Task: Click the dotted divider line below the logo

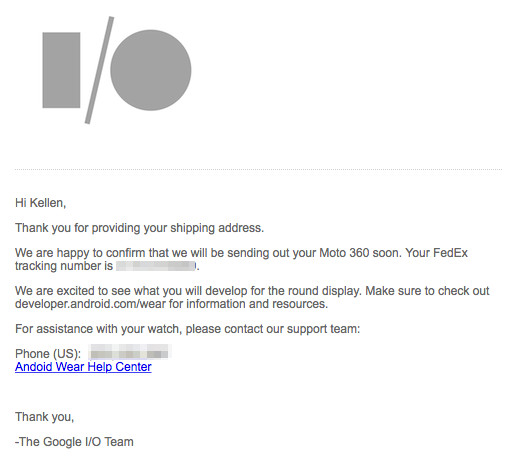Action: coord(258,170)
